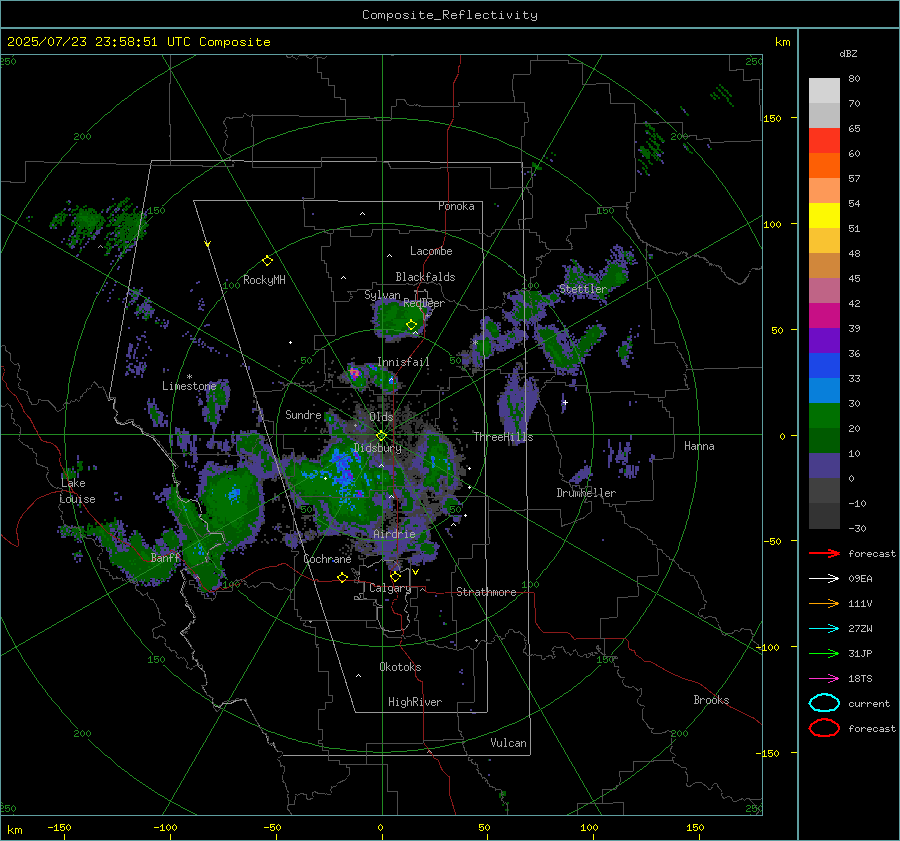Click the Airdrie label
900x841 pixels.
click(394, 534)
